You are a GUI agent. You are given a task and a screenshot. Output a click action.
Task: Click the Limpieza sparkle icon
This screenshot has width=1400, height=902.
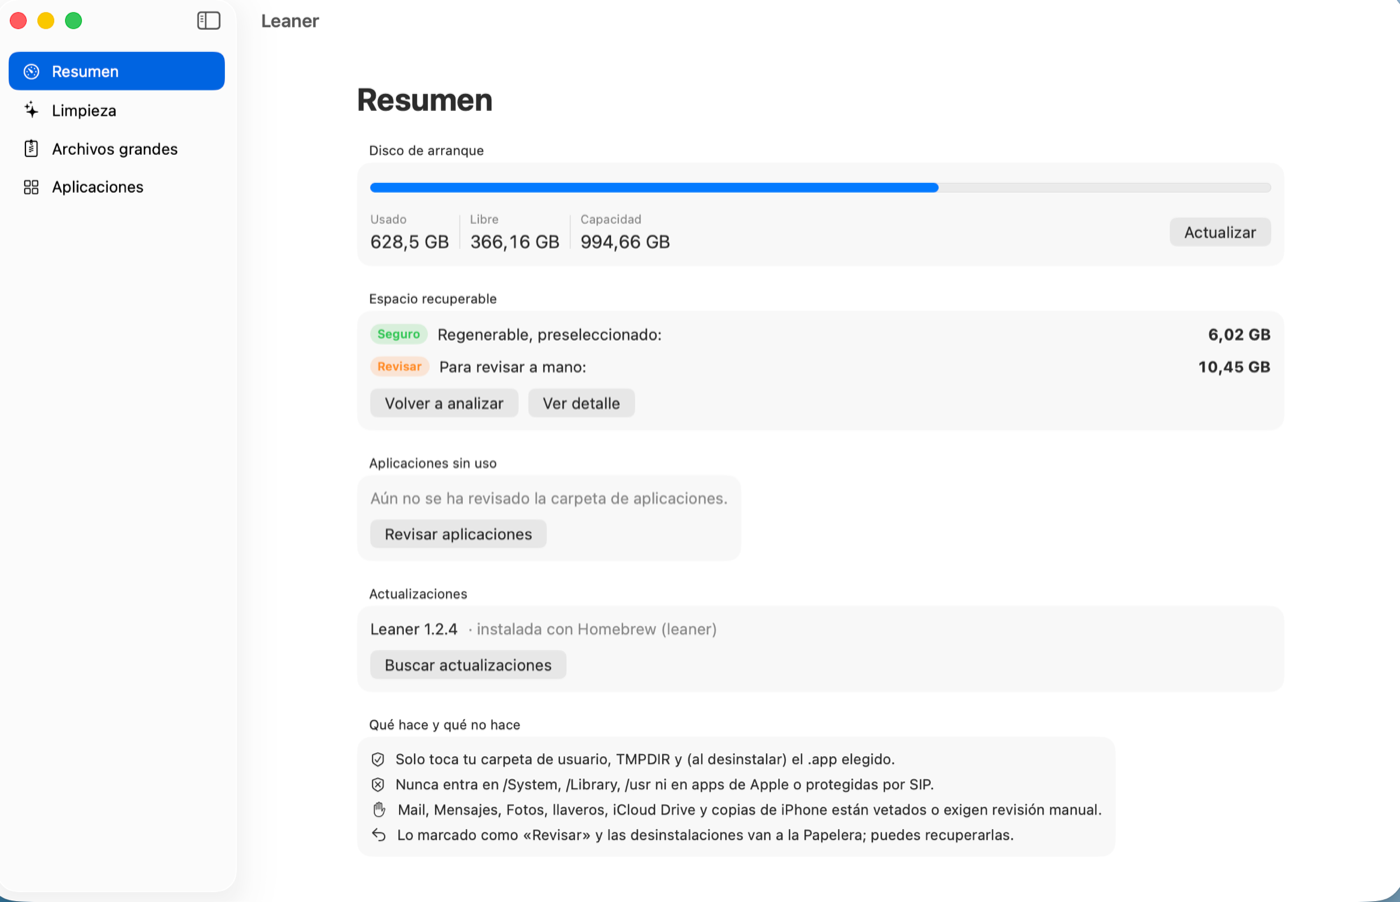click(31, 110)
